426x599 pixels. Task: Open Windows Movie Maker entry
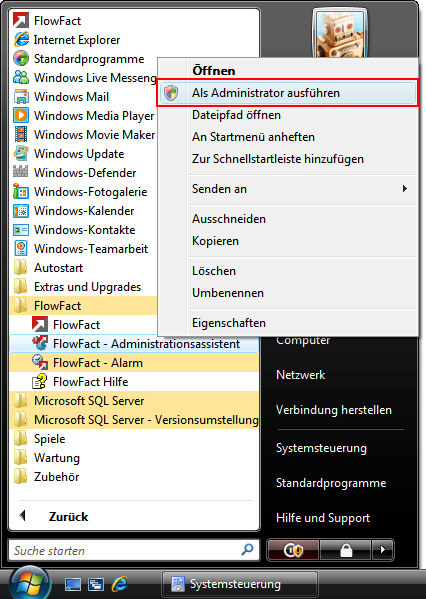tap(84, 134)
